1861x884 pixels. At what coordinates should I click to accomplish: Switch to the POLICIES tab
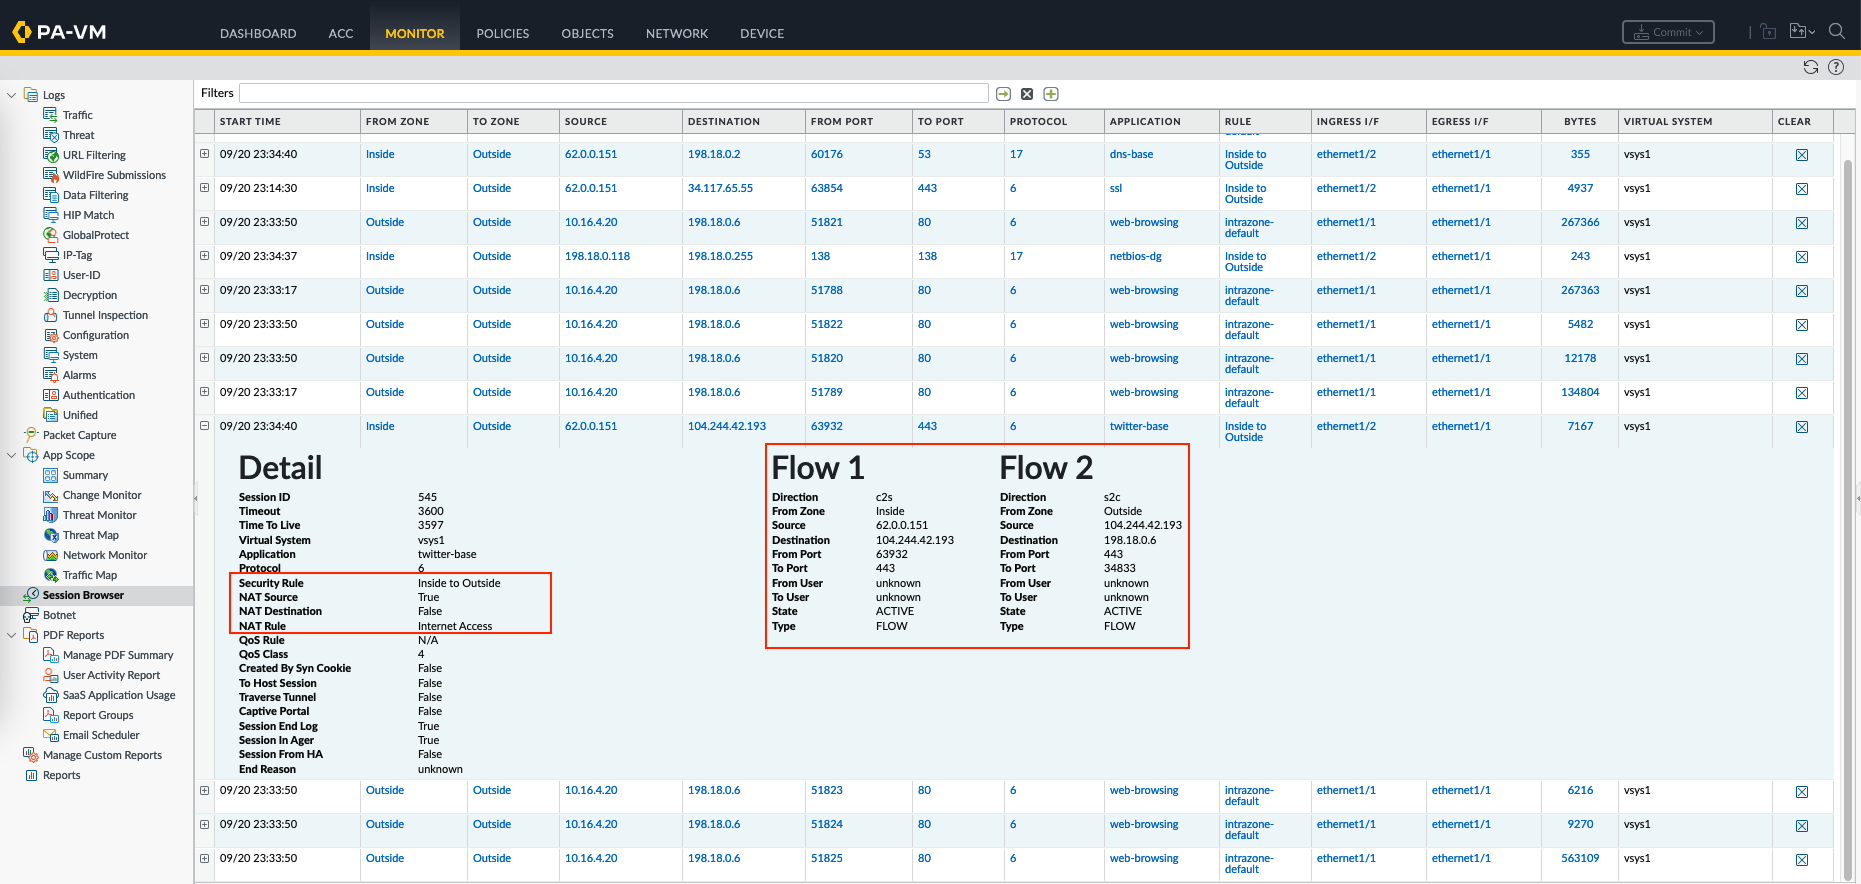[502, 33]
